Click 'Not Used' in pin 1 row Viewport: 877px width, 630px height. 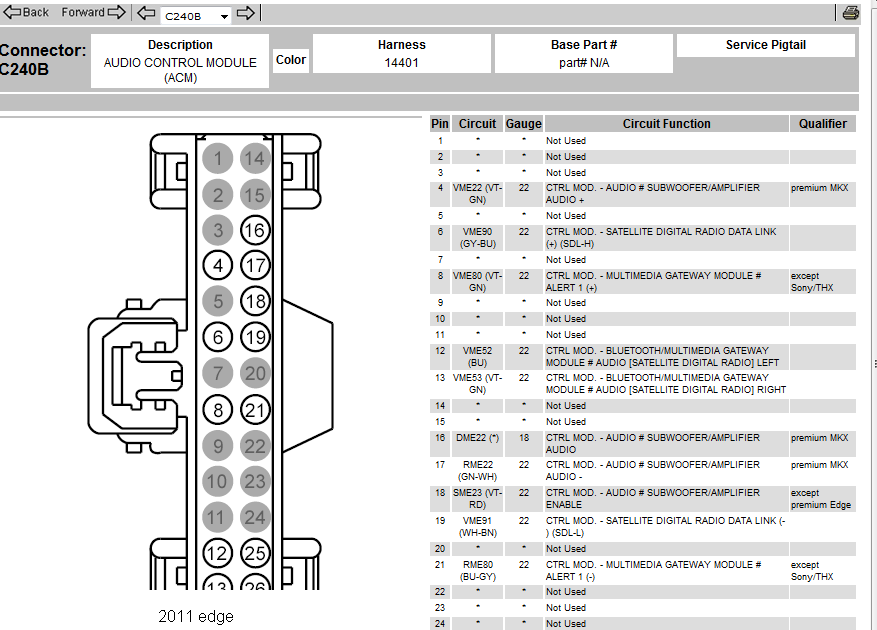click(x=565, y=141)
